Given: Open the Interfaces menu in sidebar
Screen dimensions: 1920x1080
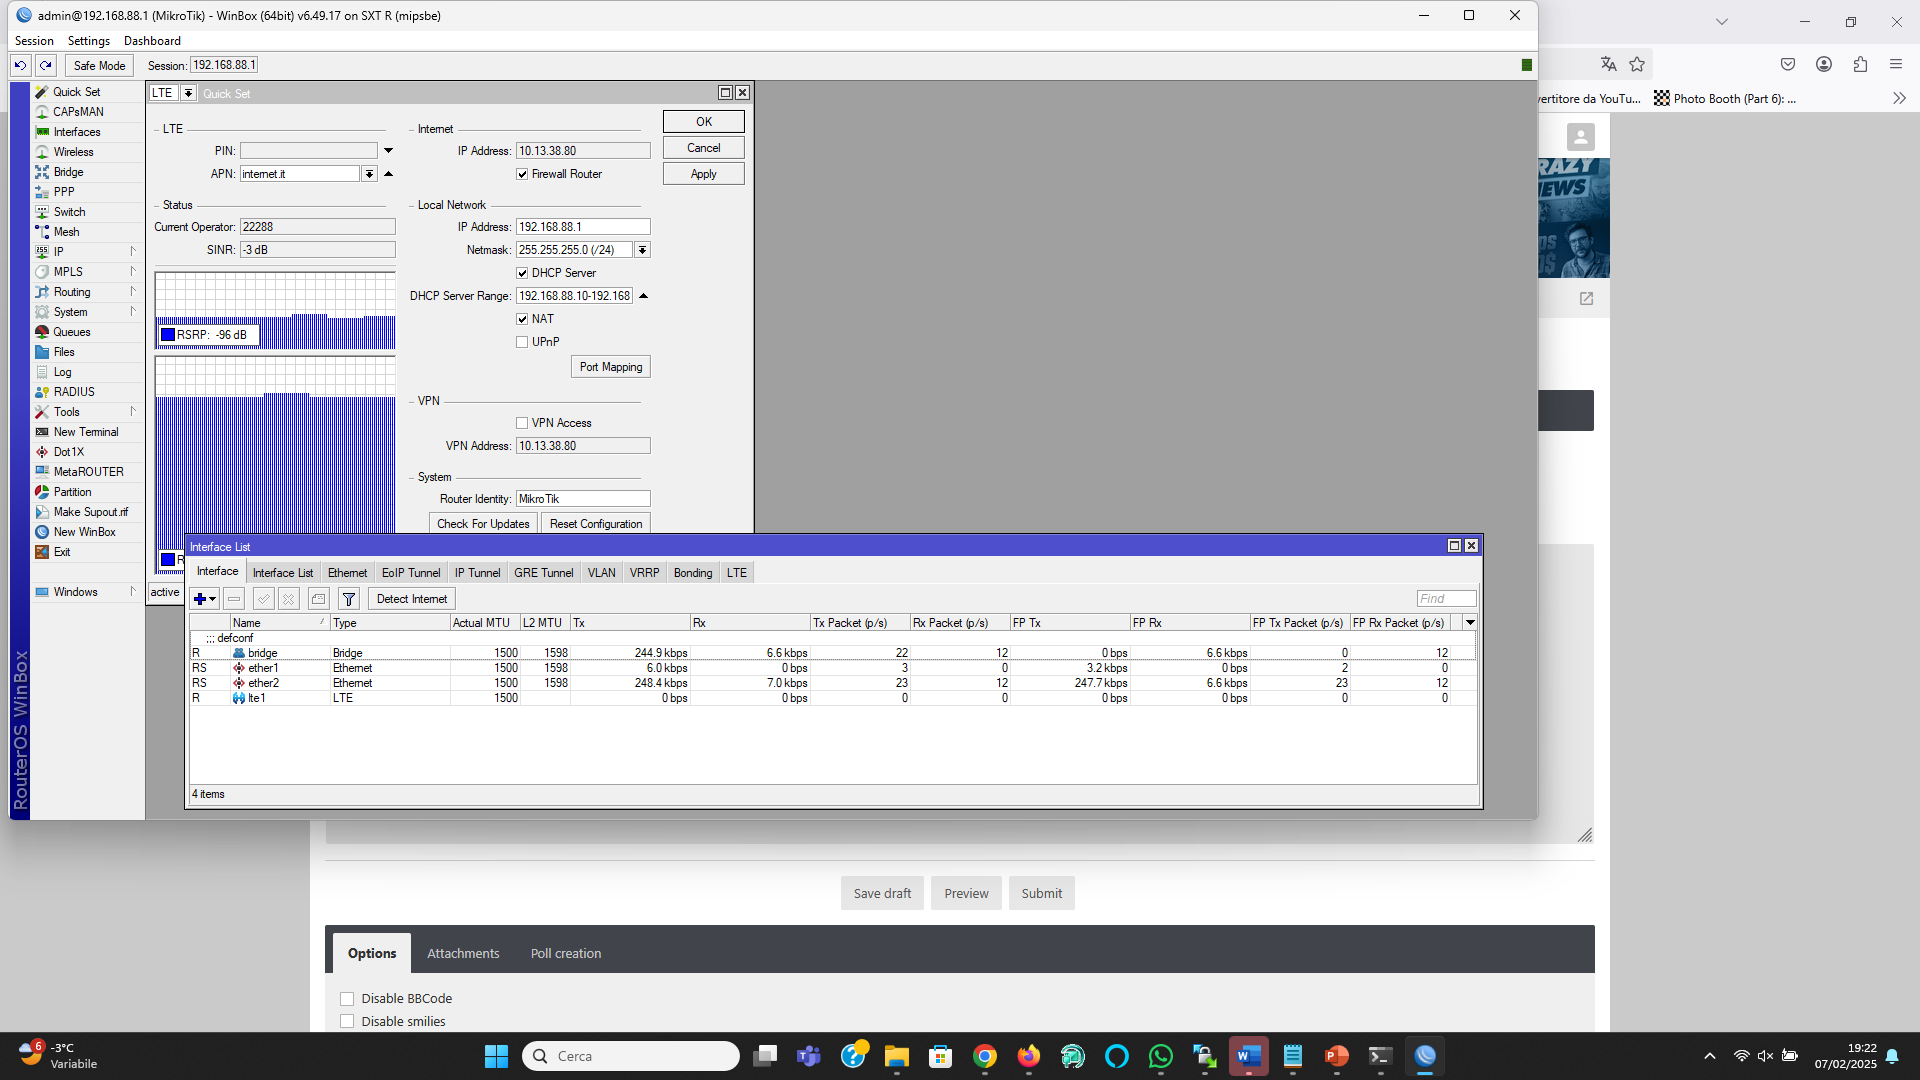Looking at the screenshot, I should pos(77,132).
